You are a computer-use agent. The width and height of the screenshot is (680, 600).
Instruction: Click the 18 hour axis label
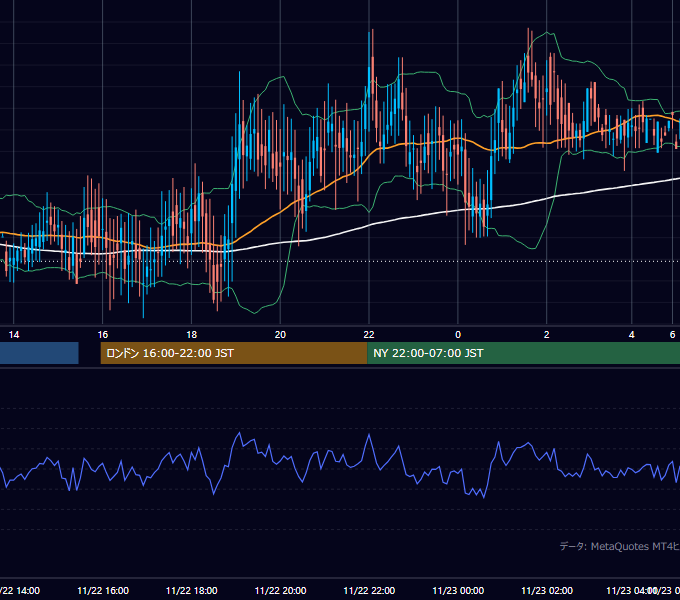pos(192,335)
